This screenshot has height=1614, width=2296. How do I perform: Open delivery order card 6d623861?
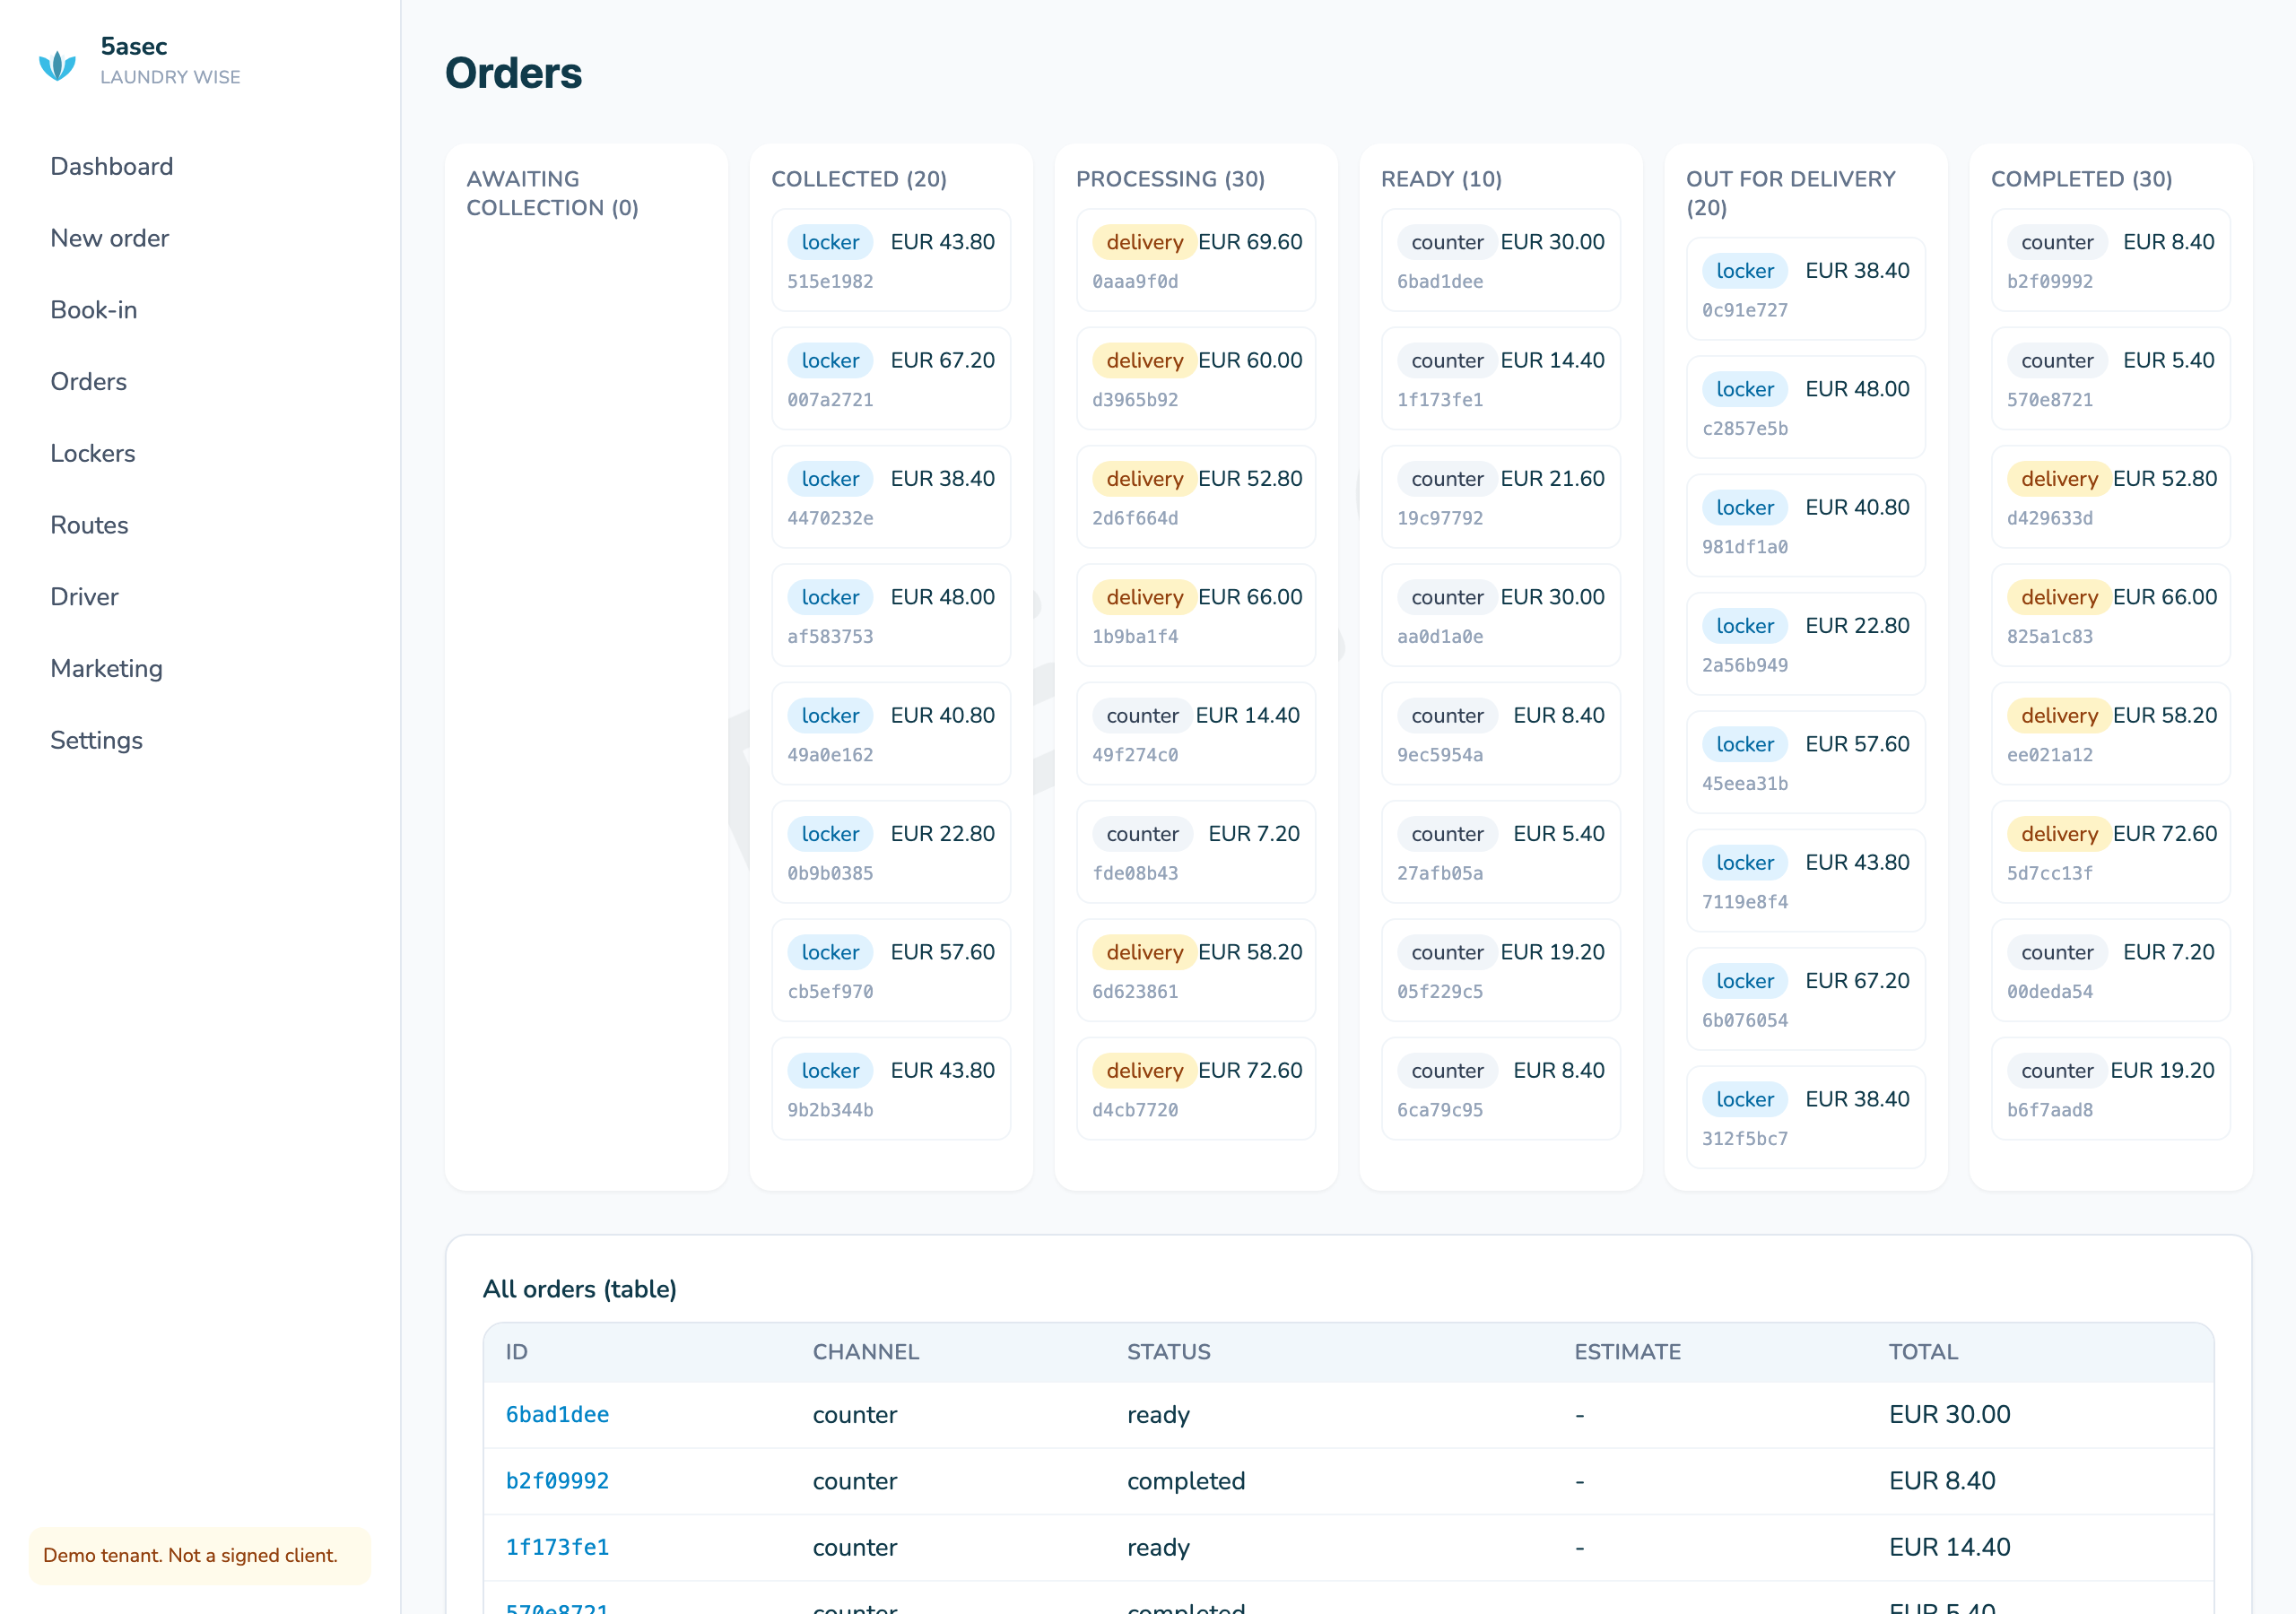tap(1196, 970)
